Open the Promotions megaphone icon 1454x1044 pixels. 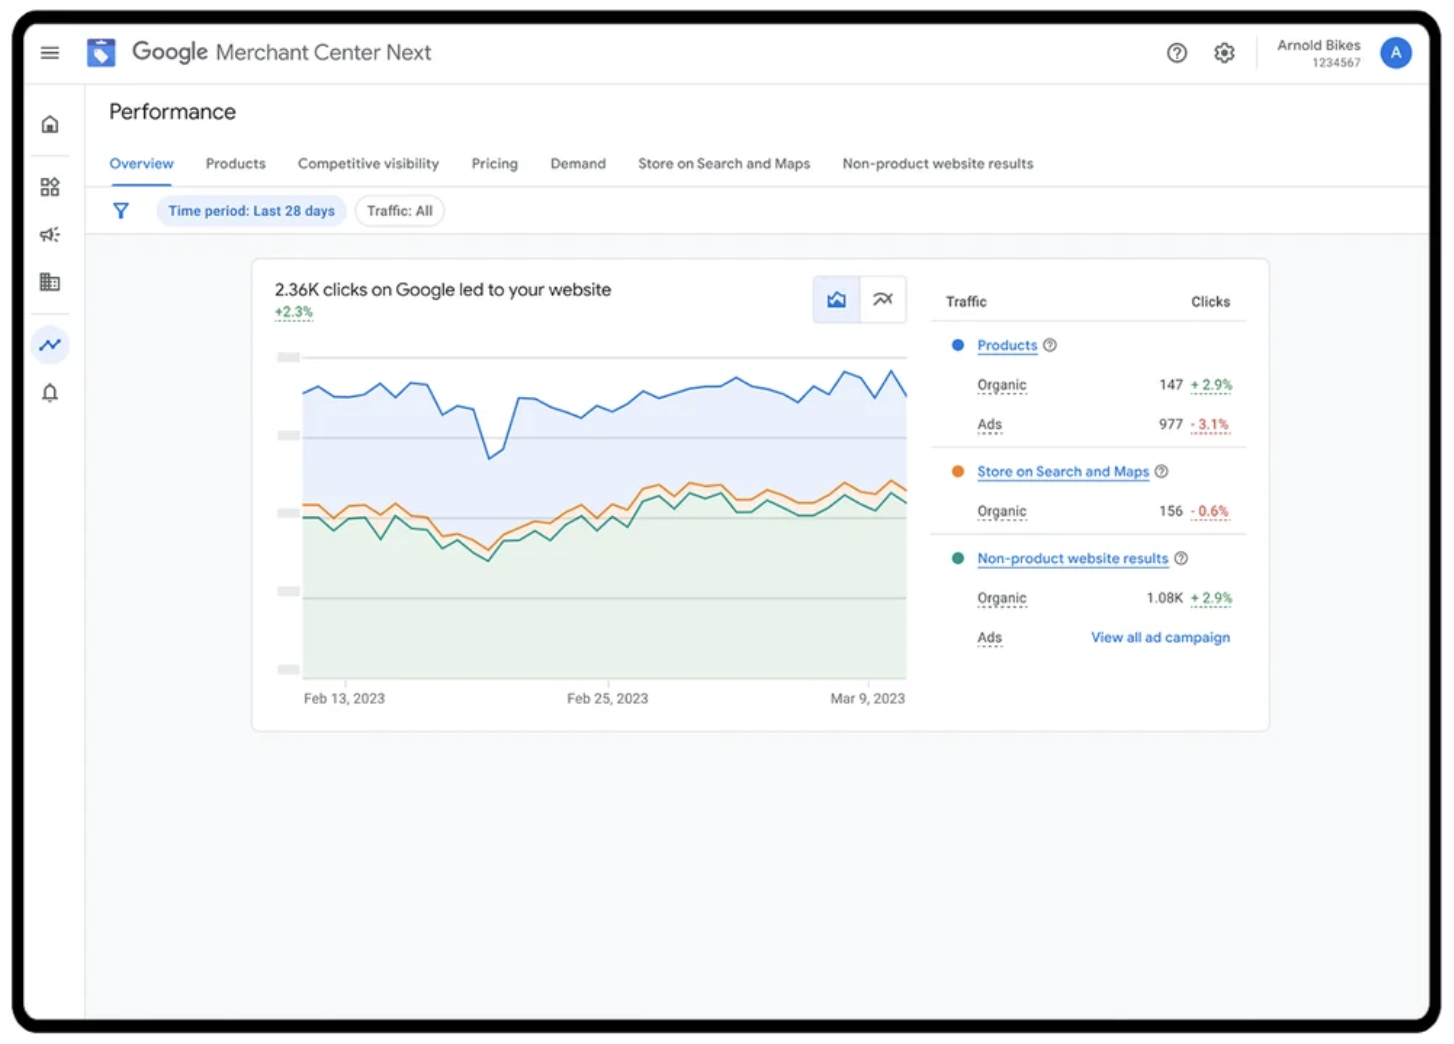(49, 234)
